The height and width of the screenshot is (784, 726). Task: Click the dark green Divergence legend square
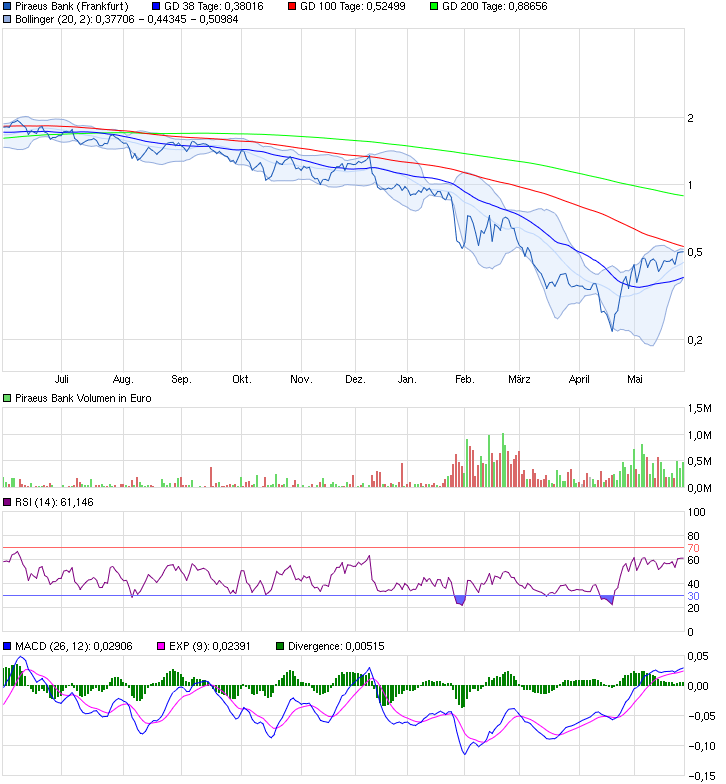coord(281,646)
